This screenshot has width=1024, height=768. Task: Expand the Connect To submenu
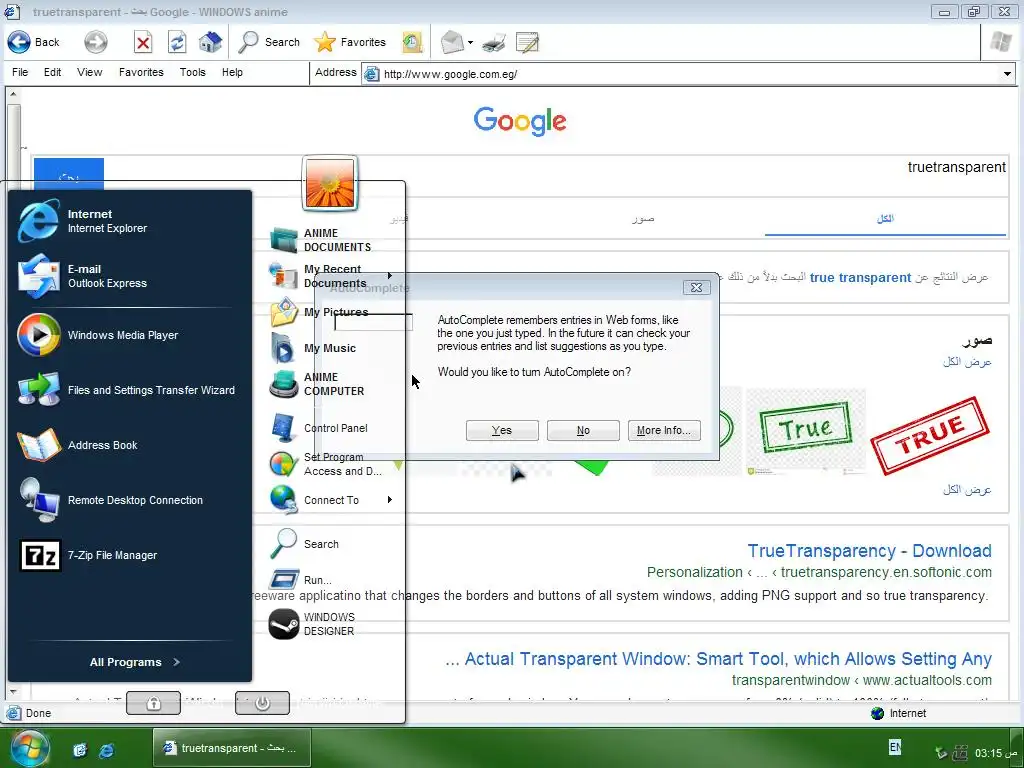[332, 500]
